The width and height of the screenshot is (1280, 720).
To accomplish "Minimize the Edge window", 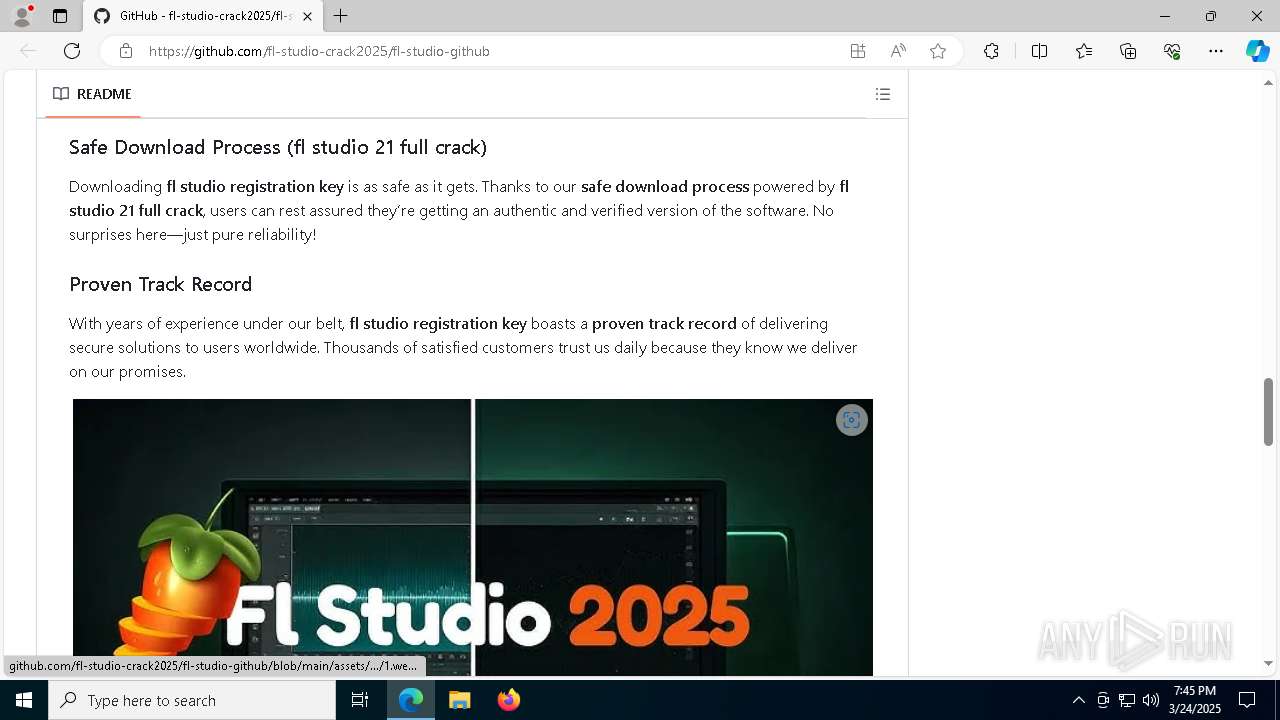I will 1165,16.
